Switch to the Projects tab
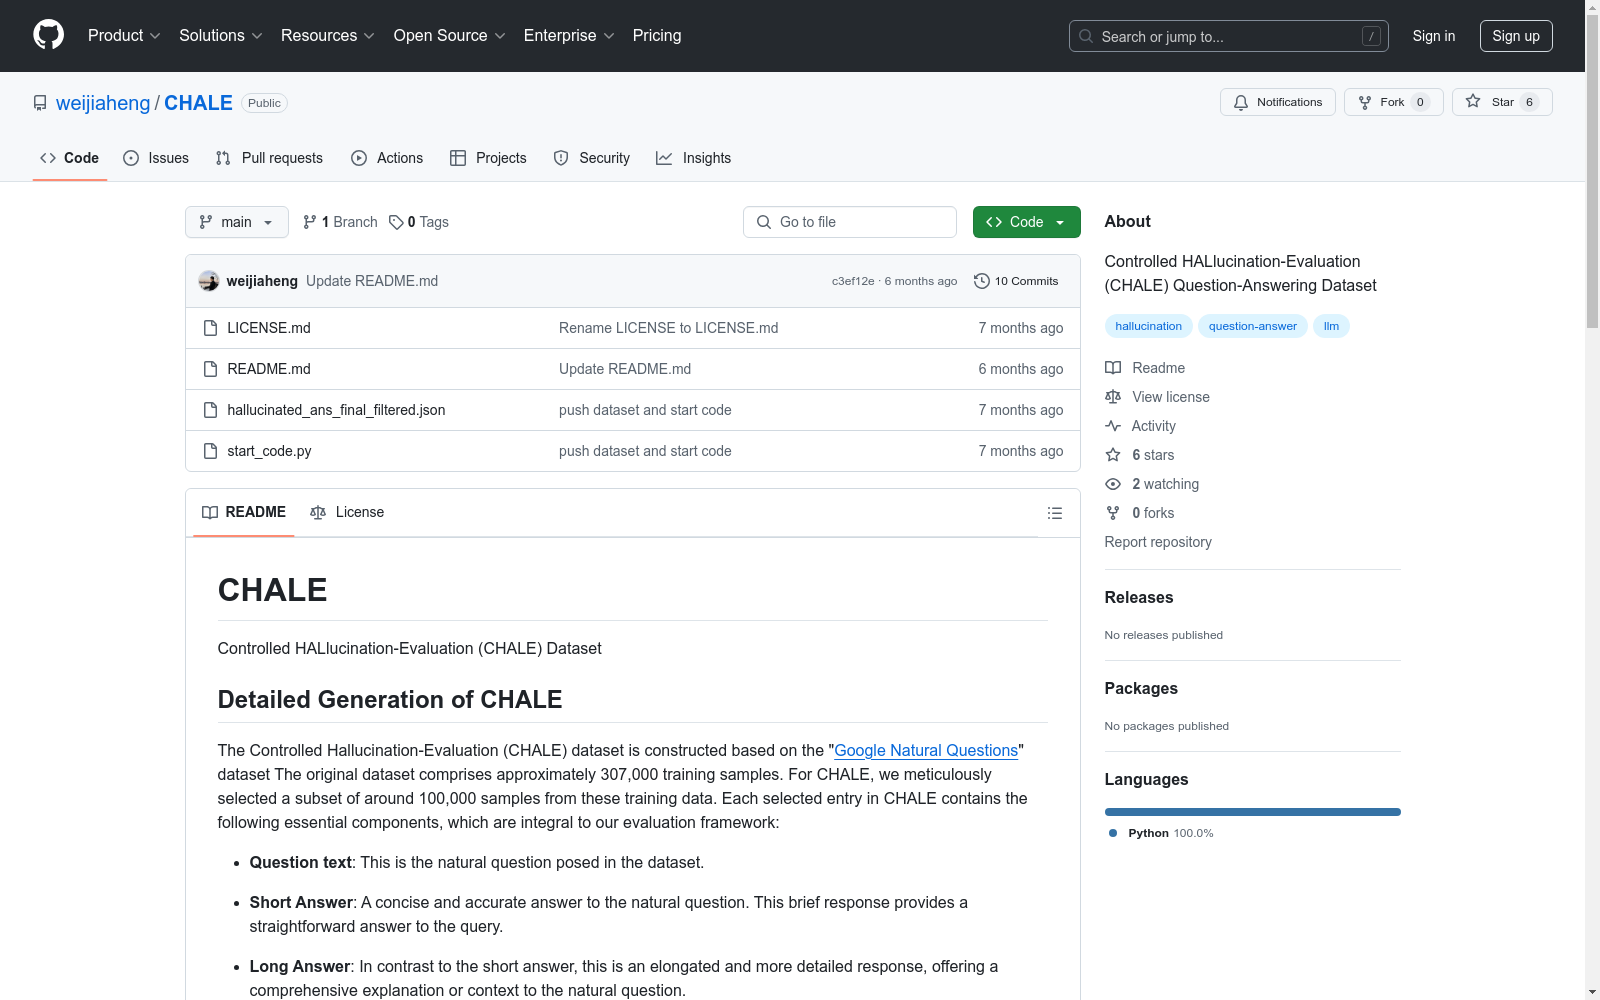The image size is (1600, 1000). coord(488,158)
